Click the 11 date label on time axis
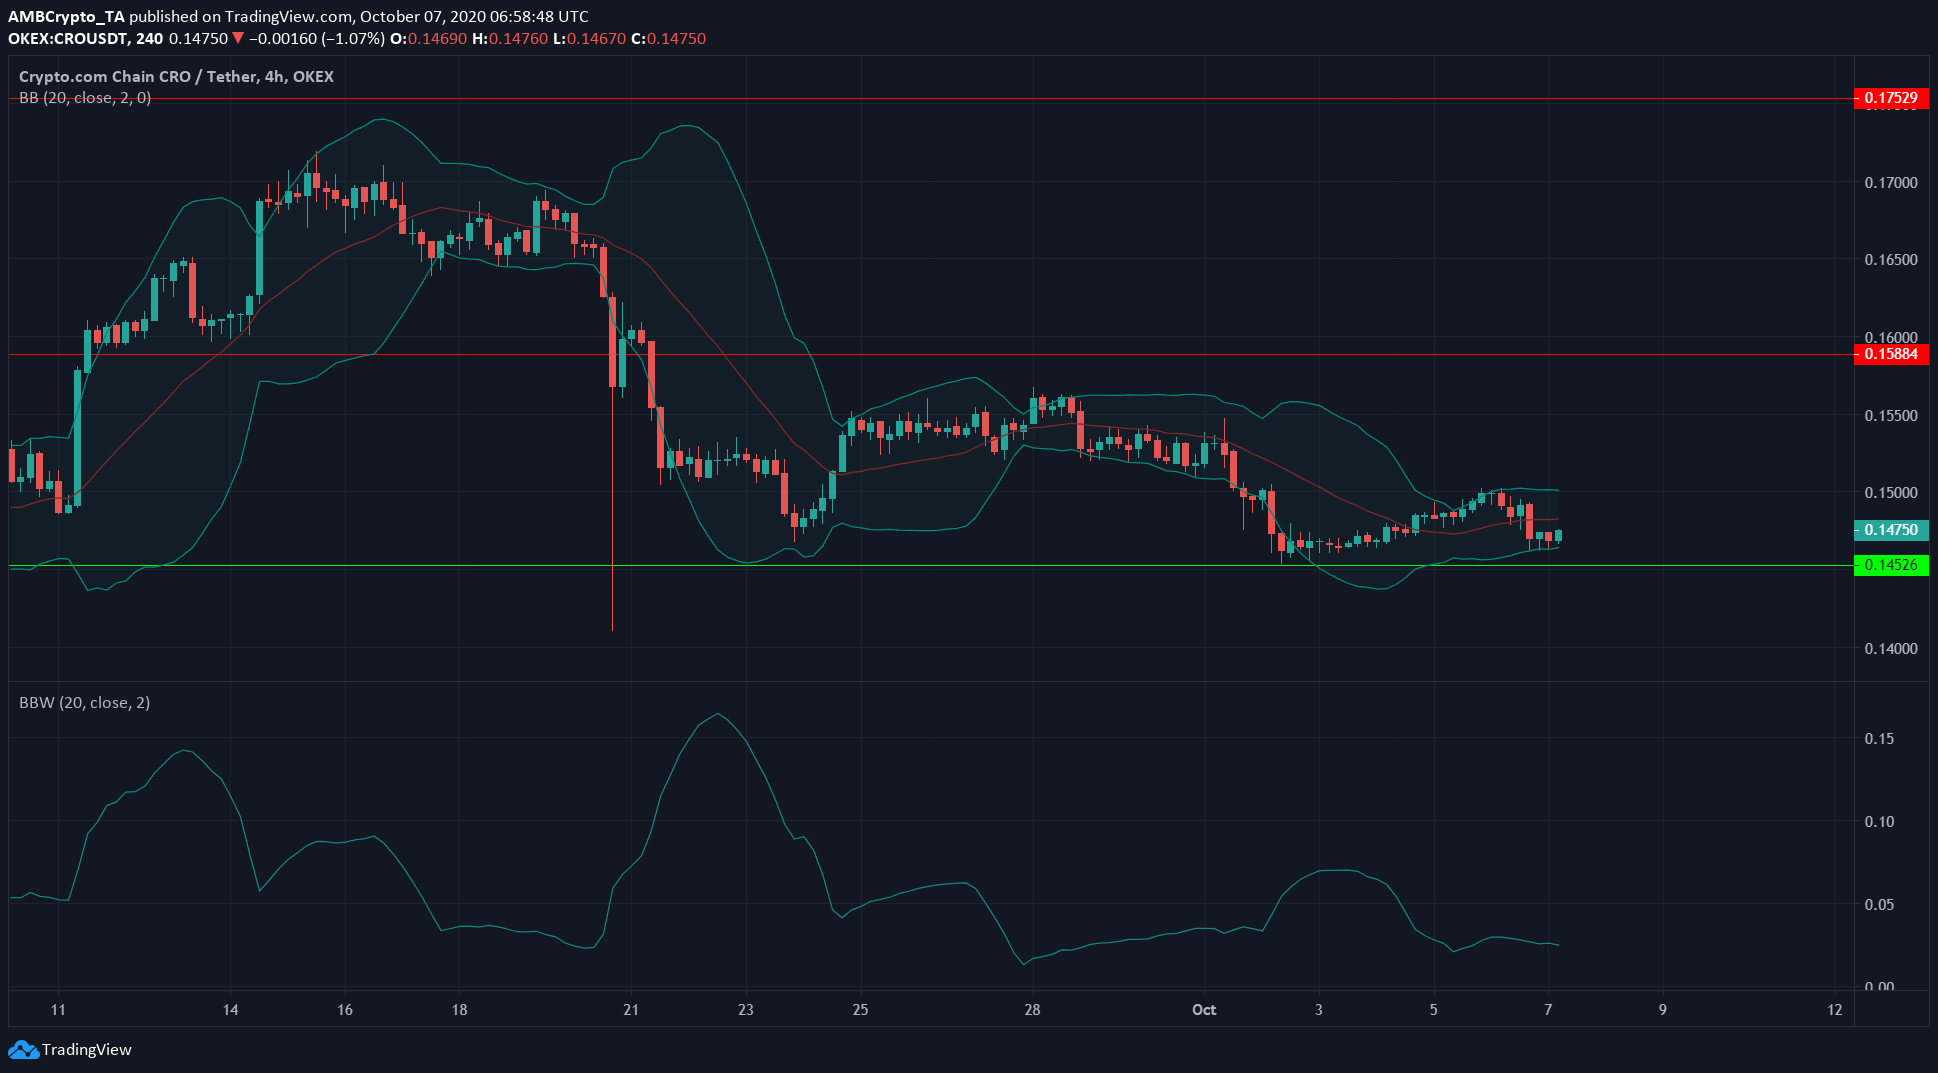Viewport: 1938px width, 1073px height. tap(58, 1009)
